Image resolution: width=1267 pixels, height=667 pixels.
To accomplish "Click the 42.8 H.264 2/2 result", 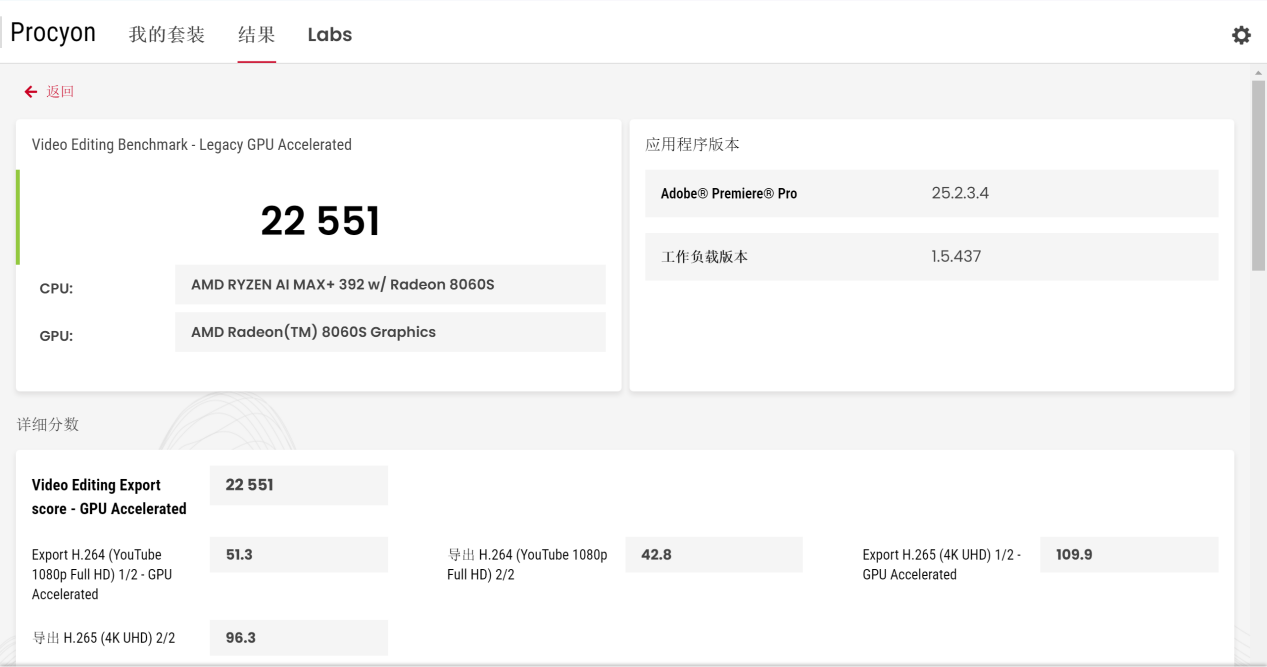I will pos(713,554).
